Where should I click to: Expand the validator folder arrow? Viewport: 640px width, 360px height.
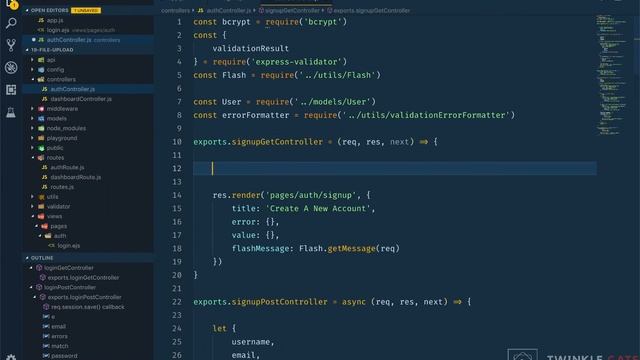coord(33,207)
